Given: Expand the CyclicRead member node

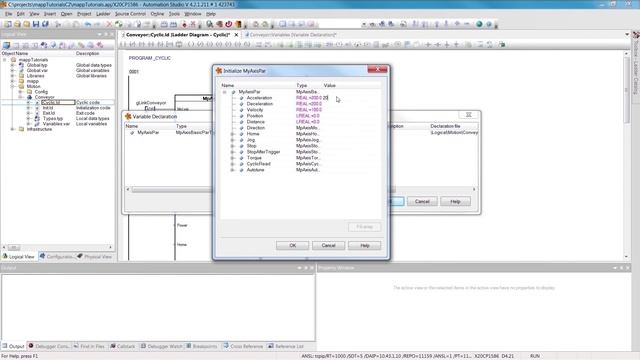Looking at the screenshot, I should (x=233, y=164).
